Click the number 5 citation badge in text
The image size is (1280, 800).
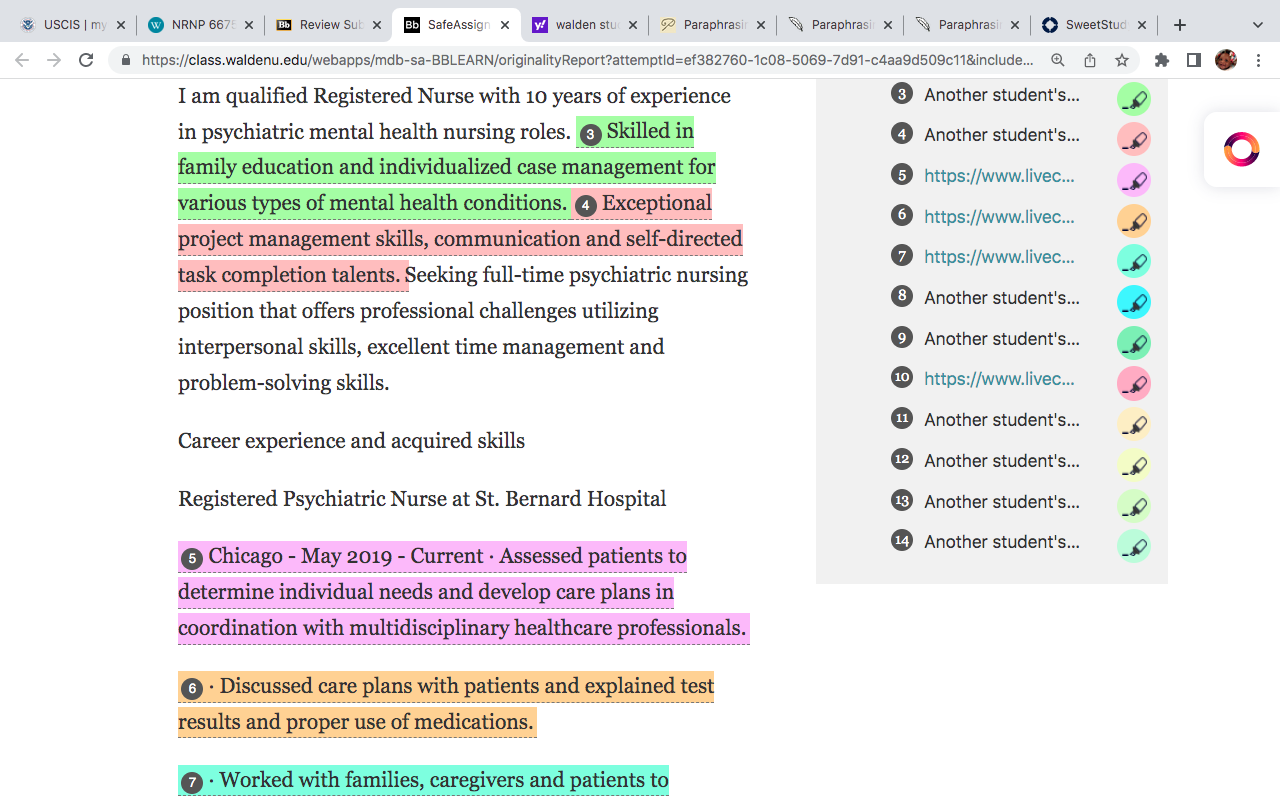(192, 558)
